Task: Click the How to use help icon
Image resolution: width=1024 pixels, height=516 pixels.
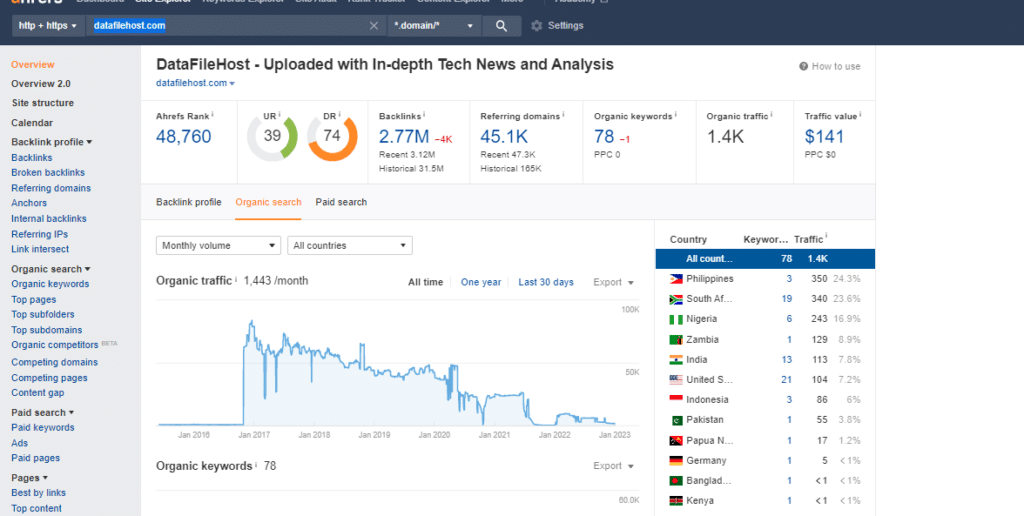Action: (x=803, y=66)
